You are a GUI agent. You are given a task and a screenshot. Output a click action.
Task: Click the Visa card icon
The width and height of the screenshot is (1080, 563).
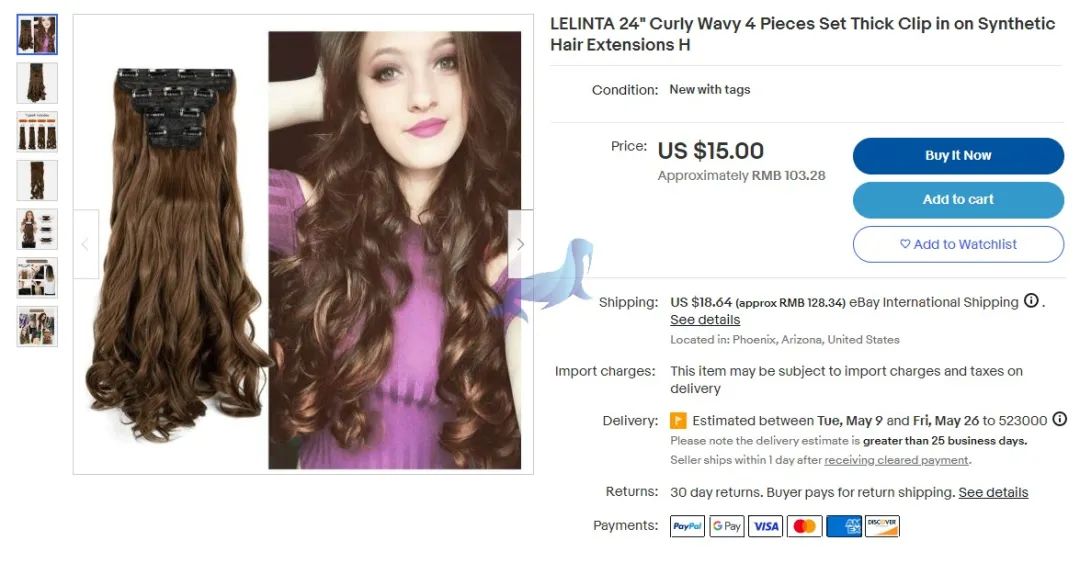[x=765, y=526]
